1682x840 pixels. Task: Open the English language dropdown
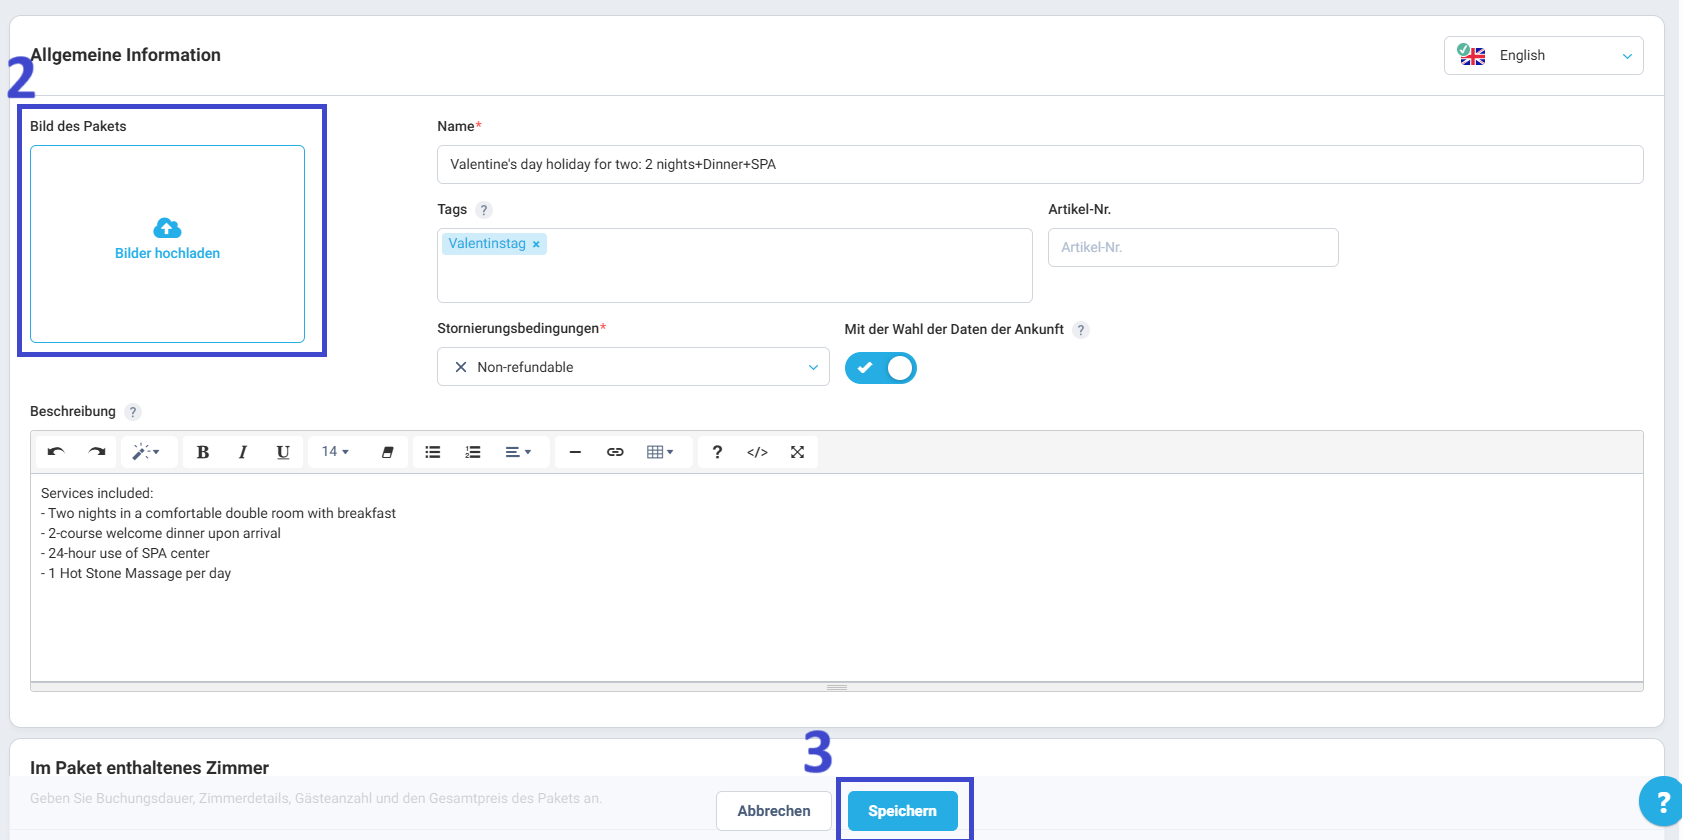1543,56
